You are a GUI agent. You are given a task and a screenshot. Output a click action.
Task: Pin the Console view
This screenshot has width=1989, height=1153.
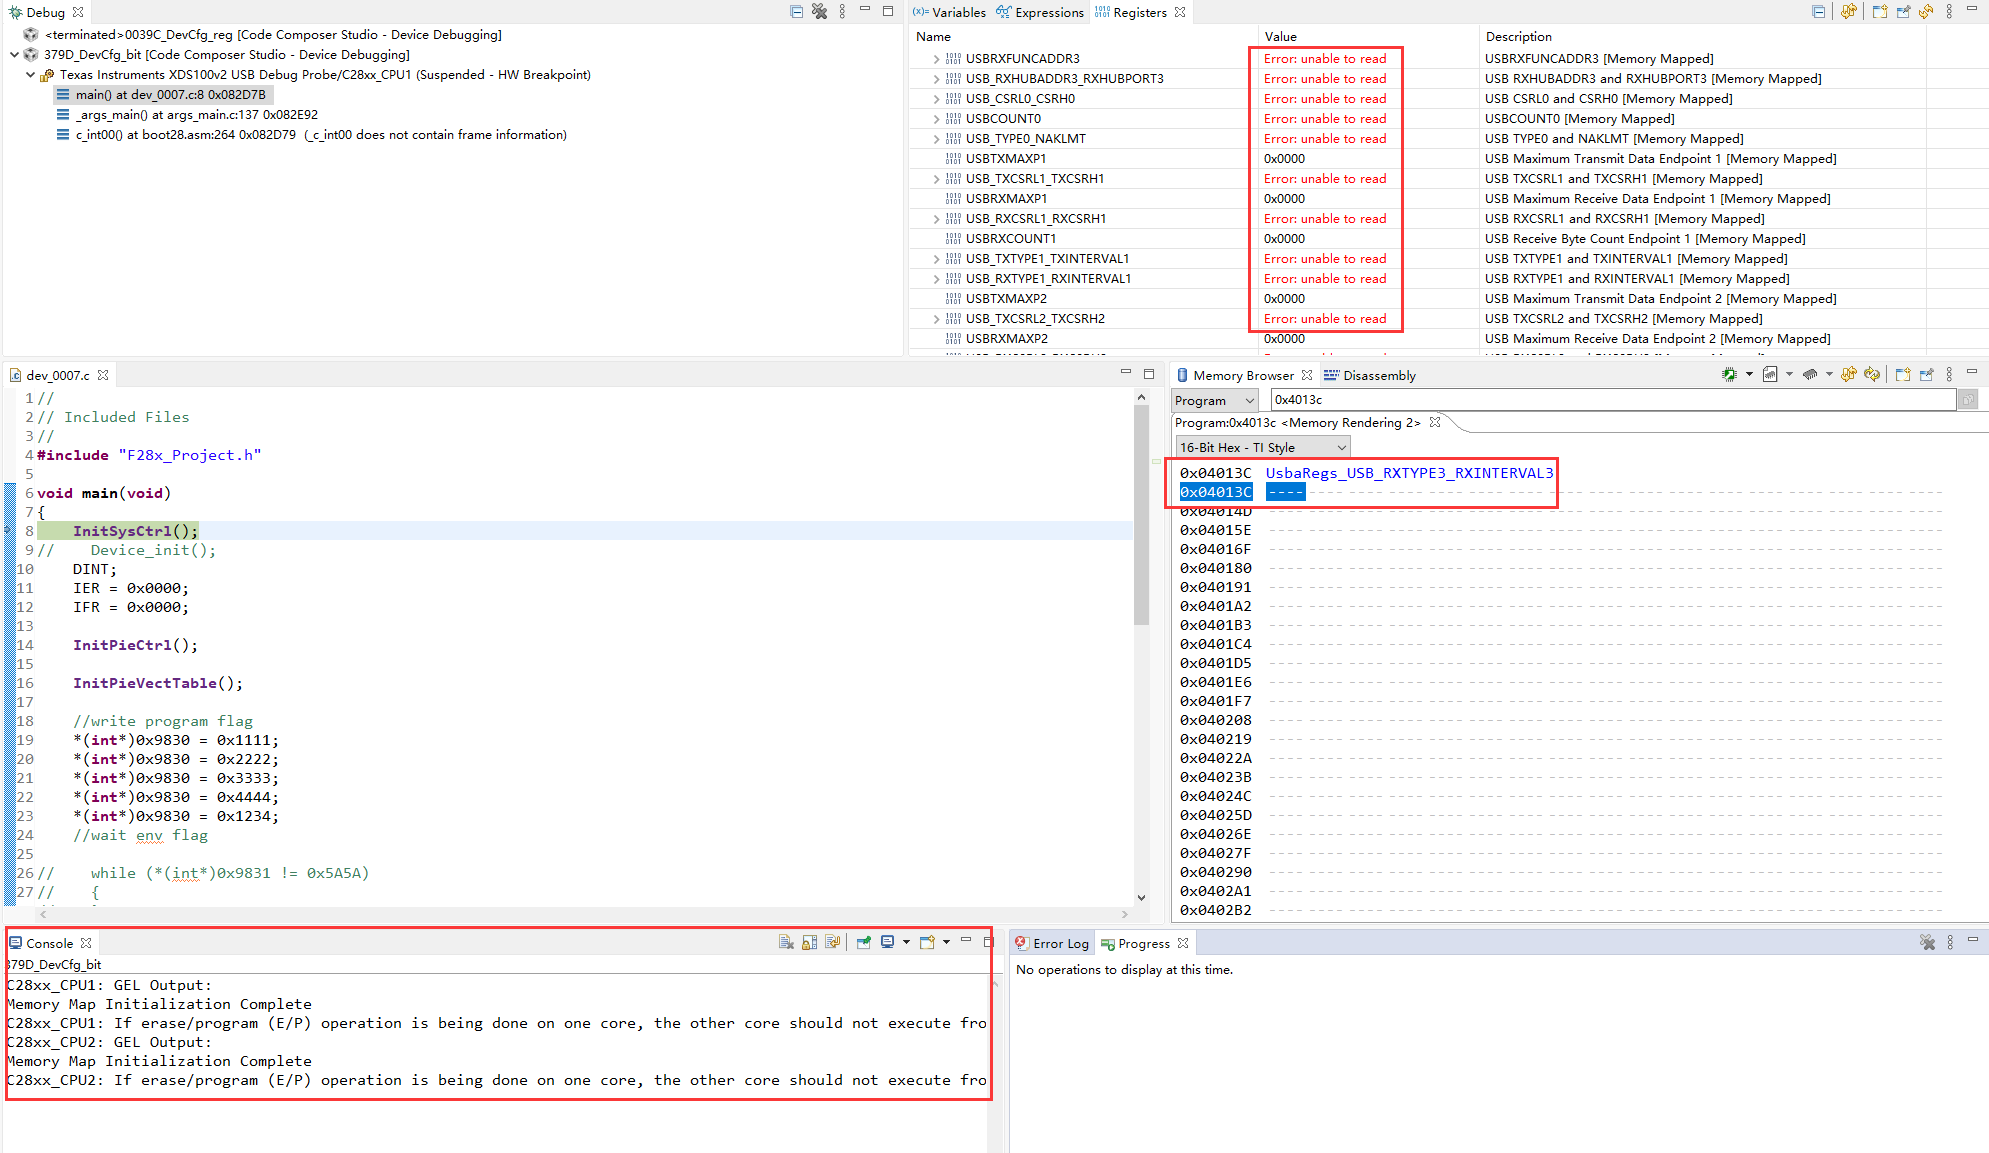[x=863, y=941]
